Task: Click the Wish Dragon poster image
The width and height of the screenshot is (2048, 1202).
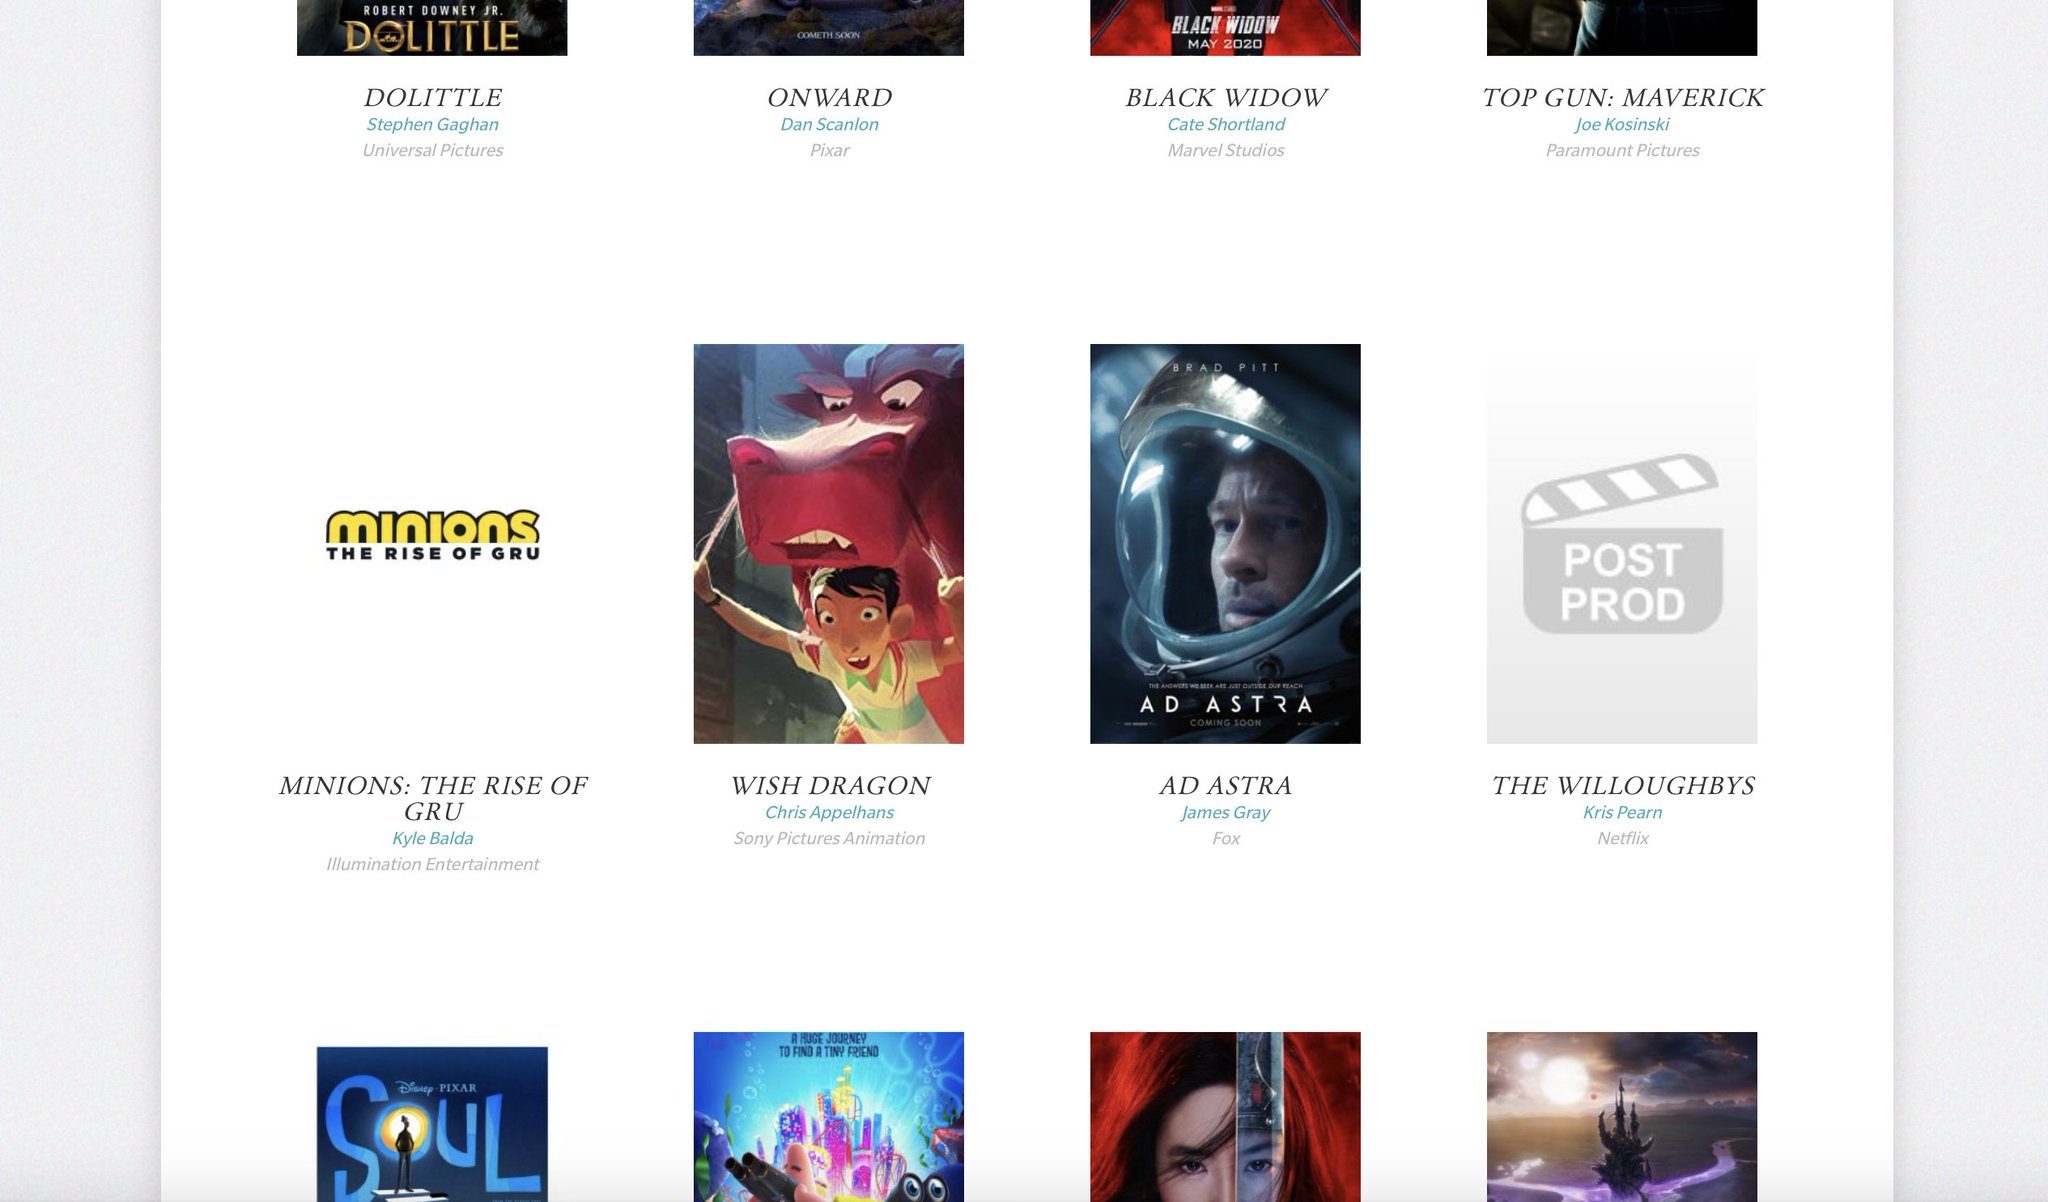Action: coord(828,543)
